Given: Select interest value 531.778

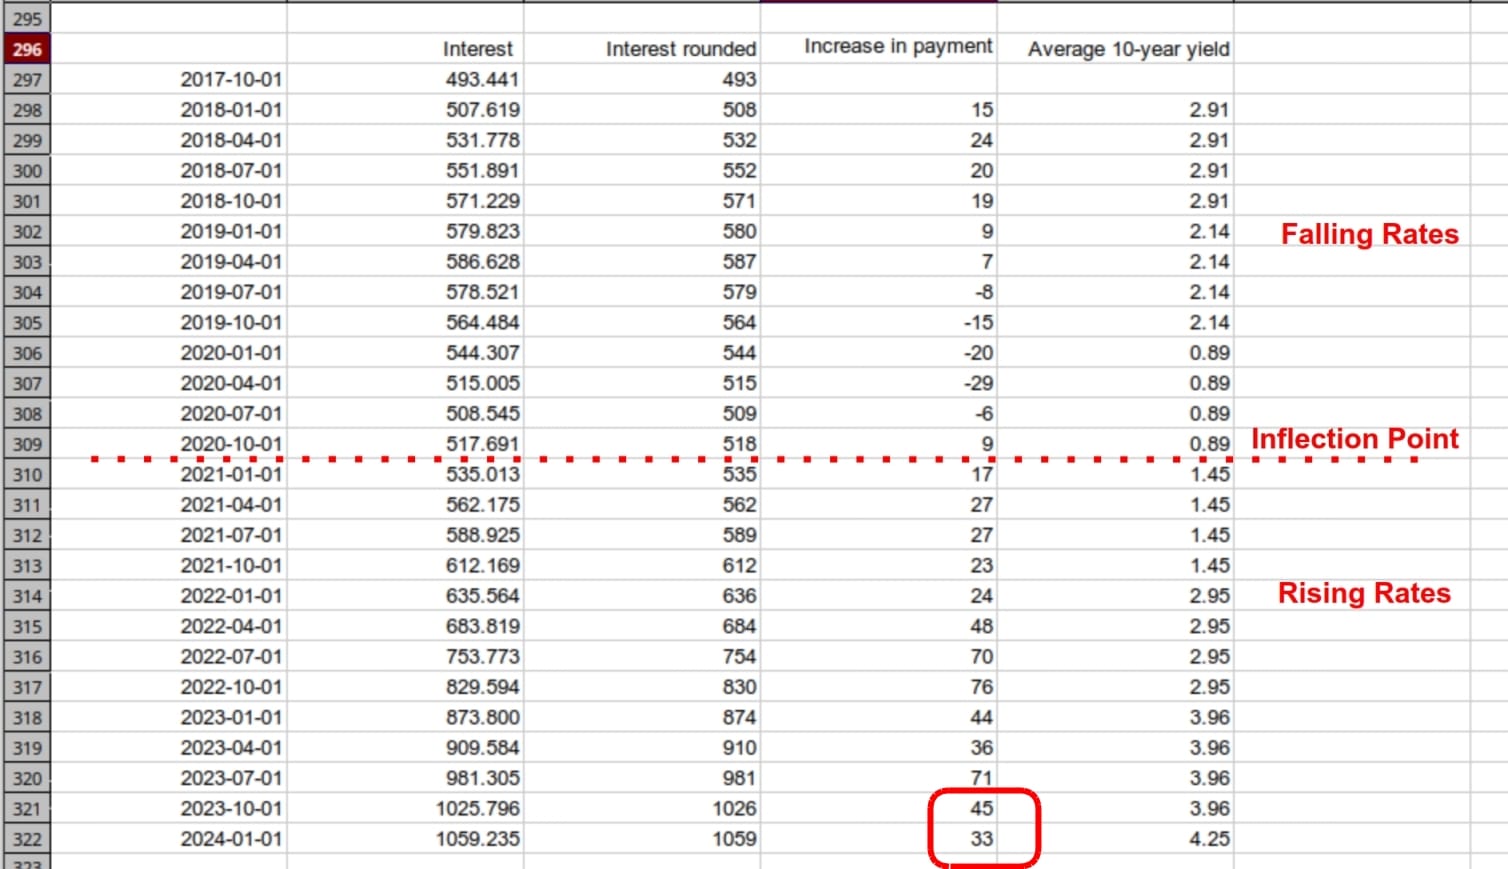Looking at the screenshot, I should tap(405, 140).
